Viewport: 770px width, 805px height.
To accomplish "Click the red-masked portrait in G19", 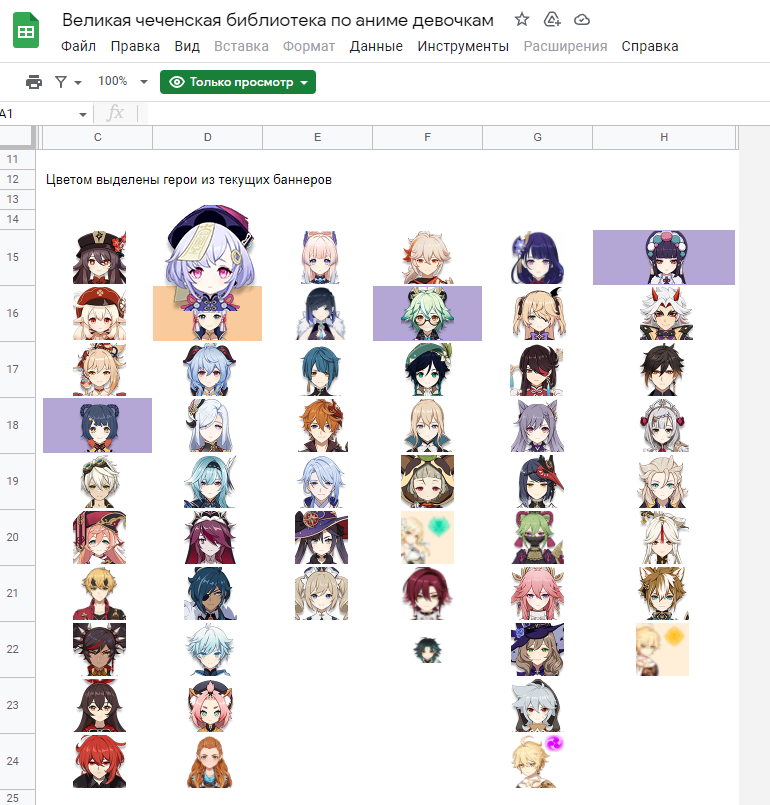I will pos(541,481).
